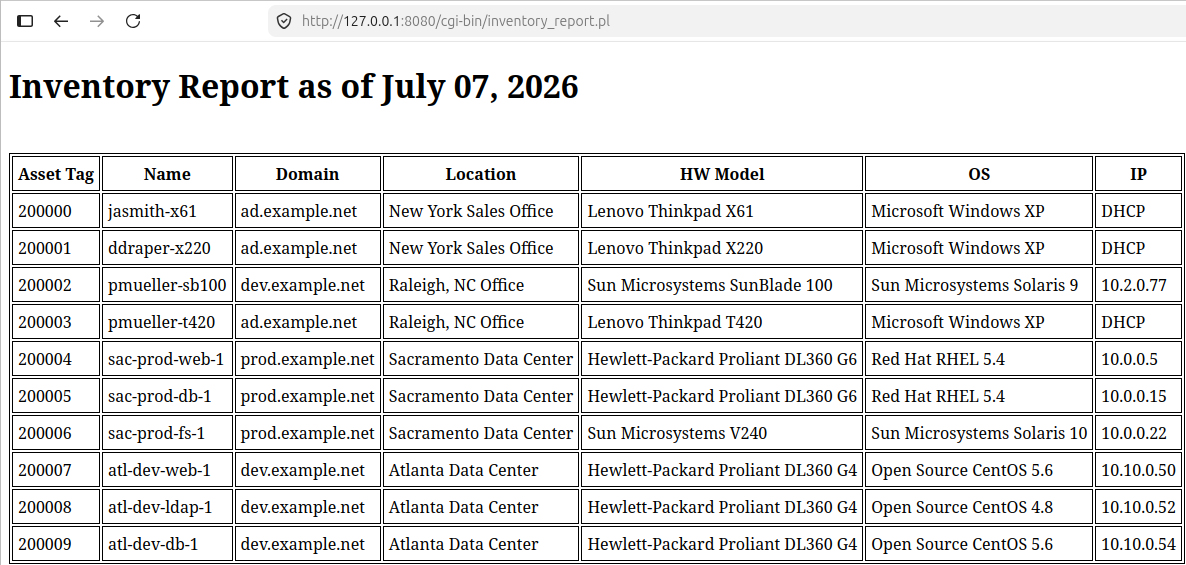
Task: Select asset tag 200008
Action: (56, 508)
